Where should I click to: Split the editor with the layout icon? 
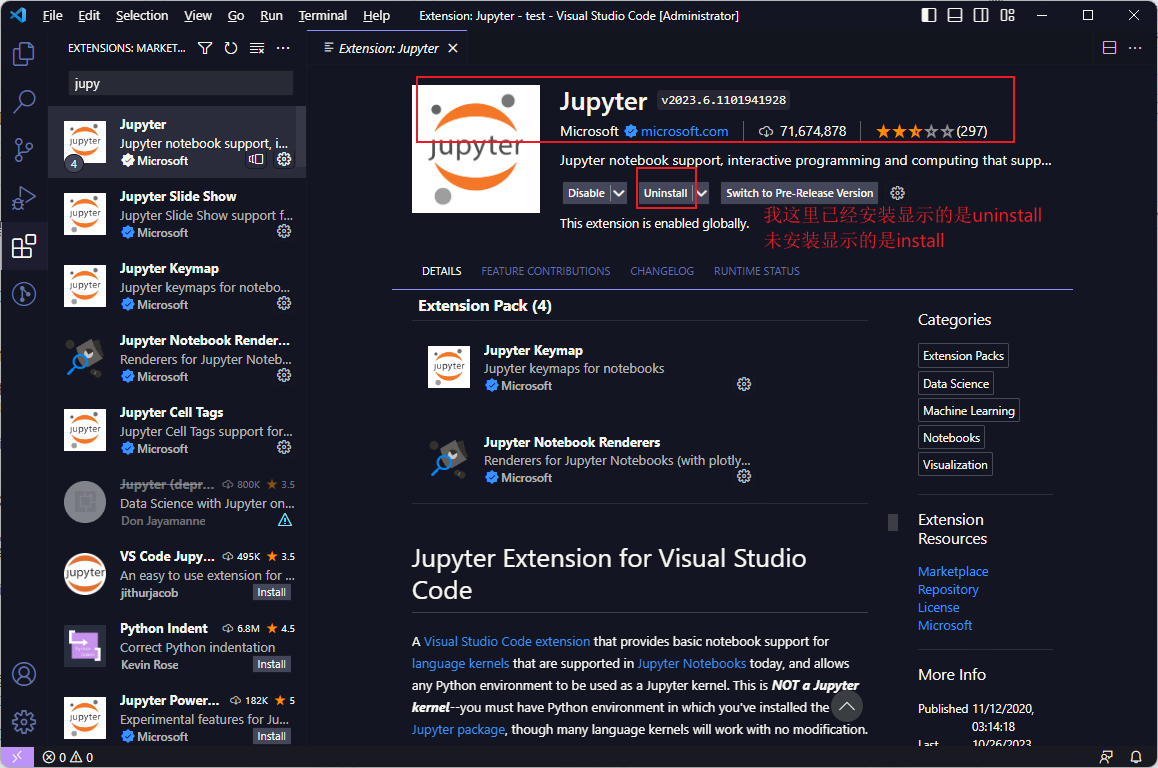[1109, 48]
